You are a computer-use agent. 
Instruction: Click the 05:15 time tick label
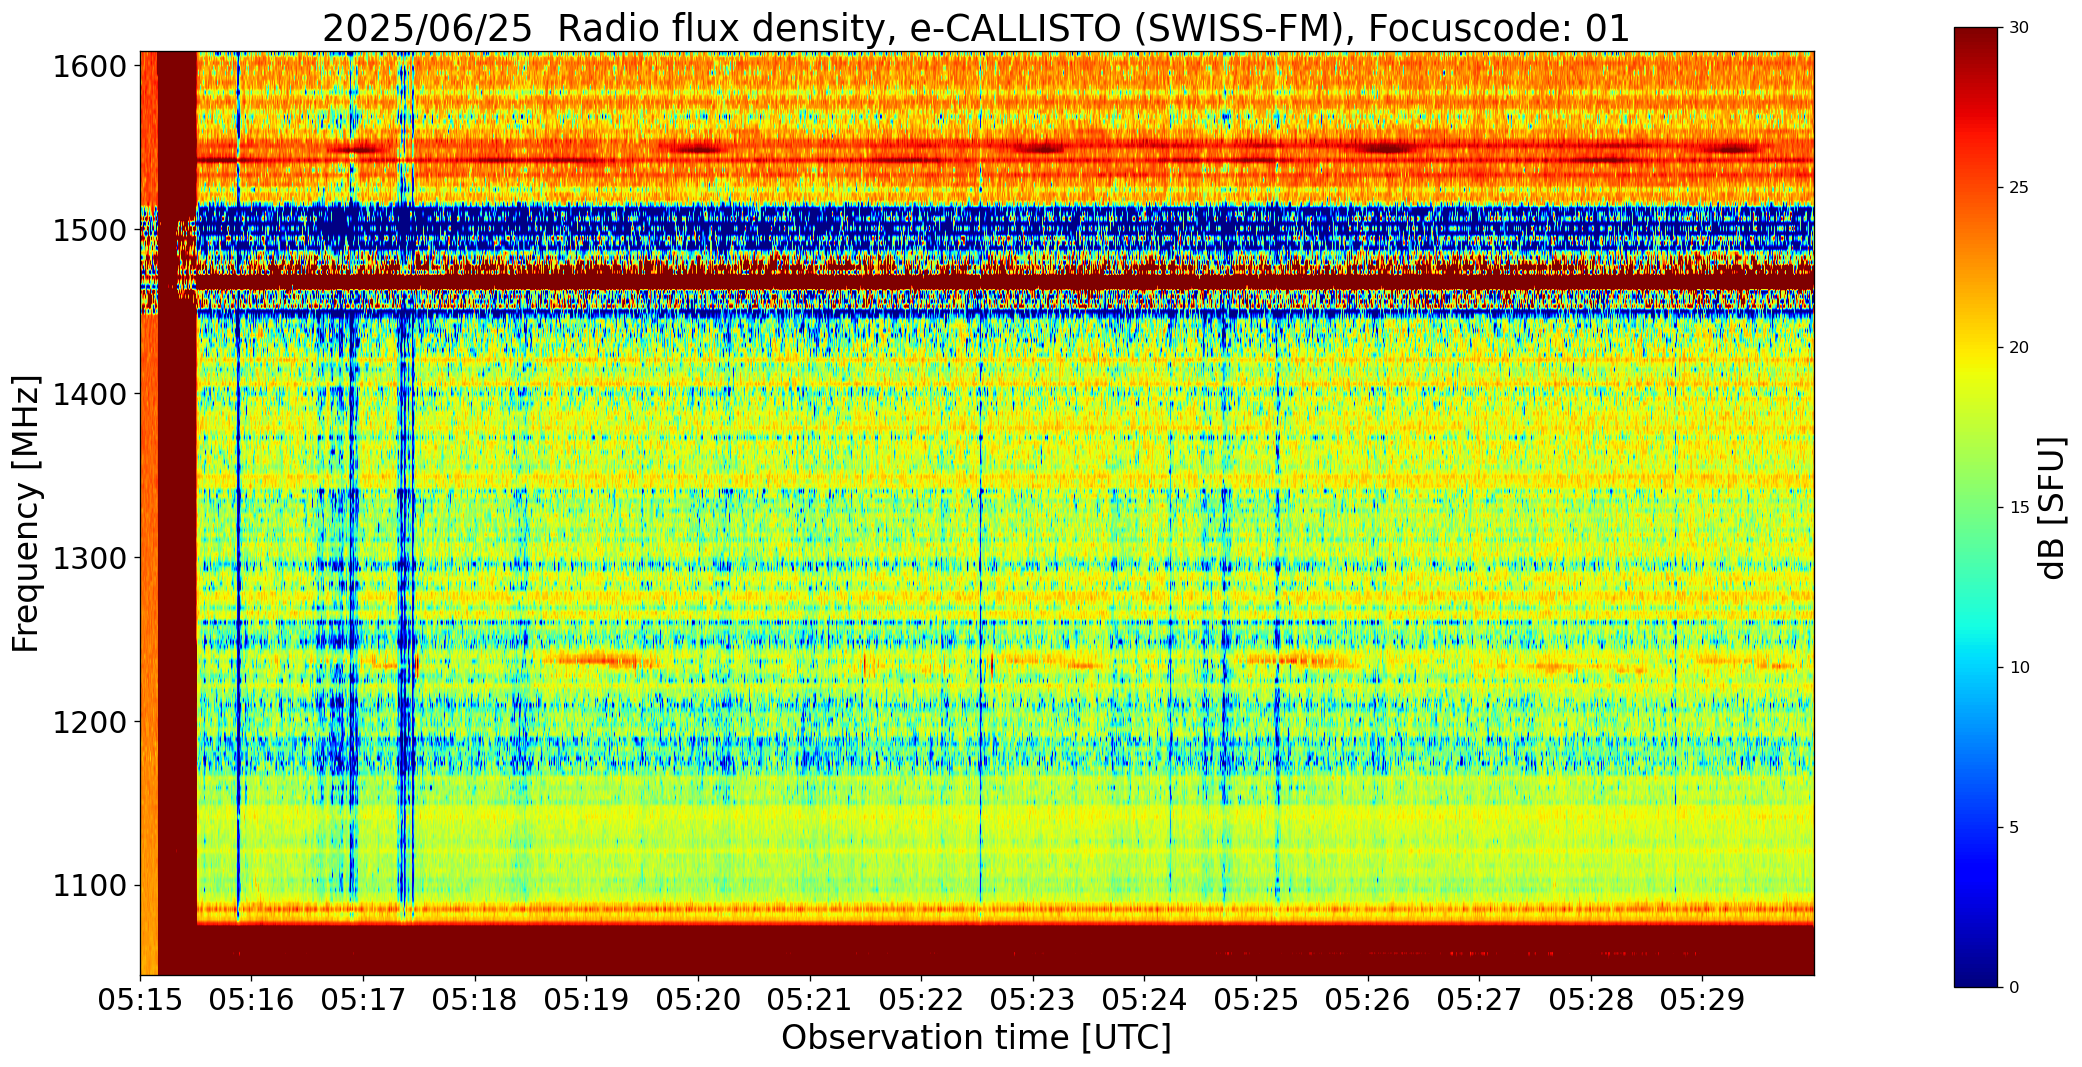(140, 1000)
